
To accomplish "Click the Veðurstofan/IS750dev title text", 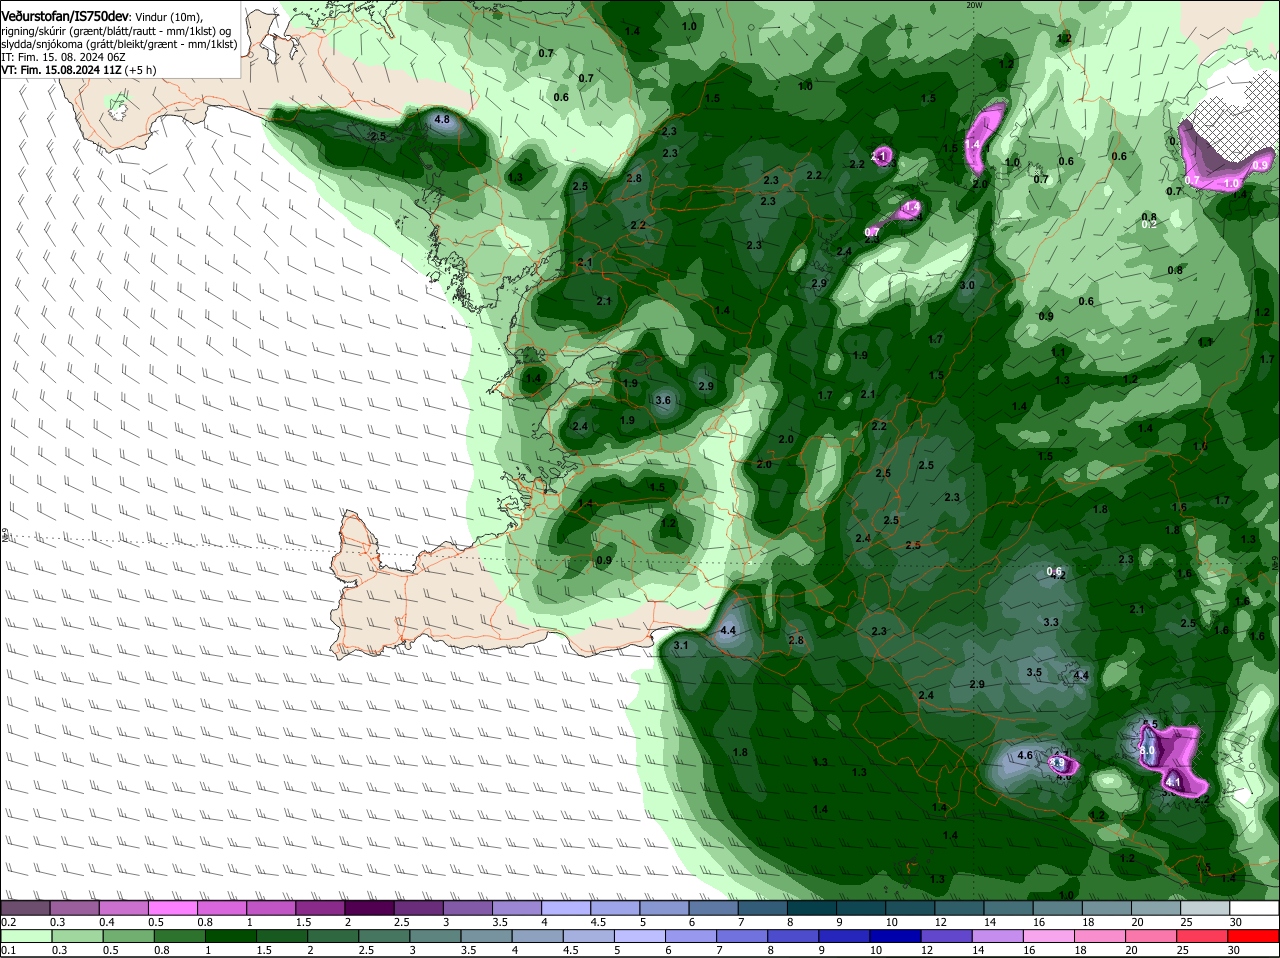I will (64, 15).
